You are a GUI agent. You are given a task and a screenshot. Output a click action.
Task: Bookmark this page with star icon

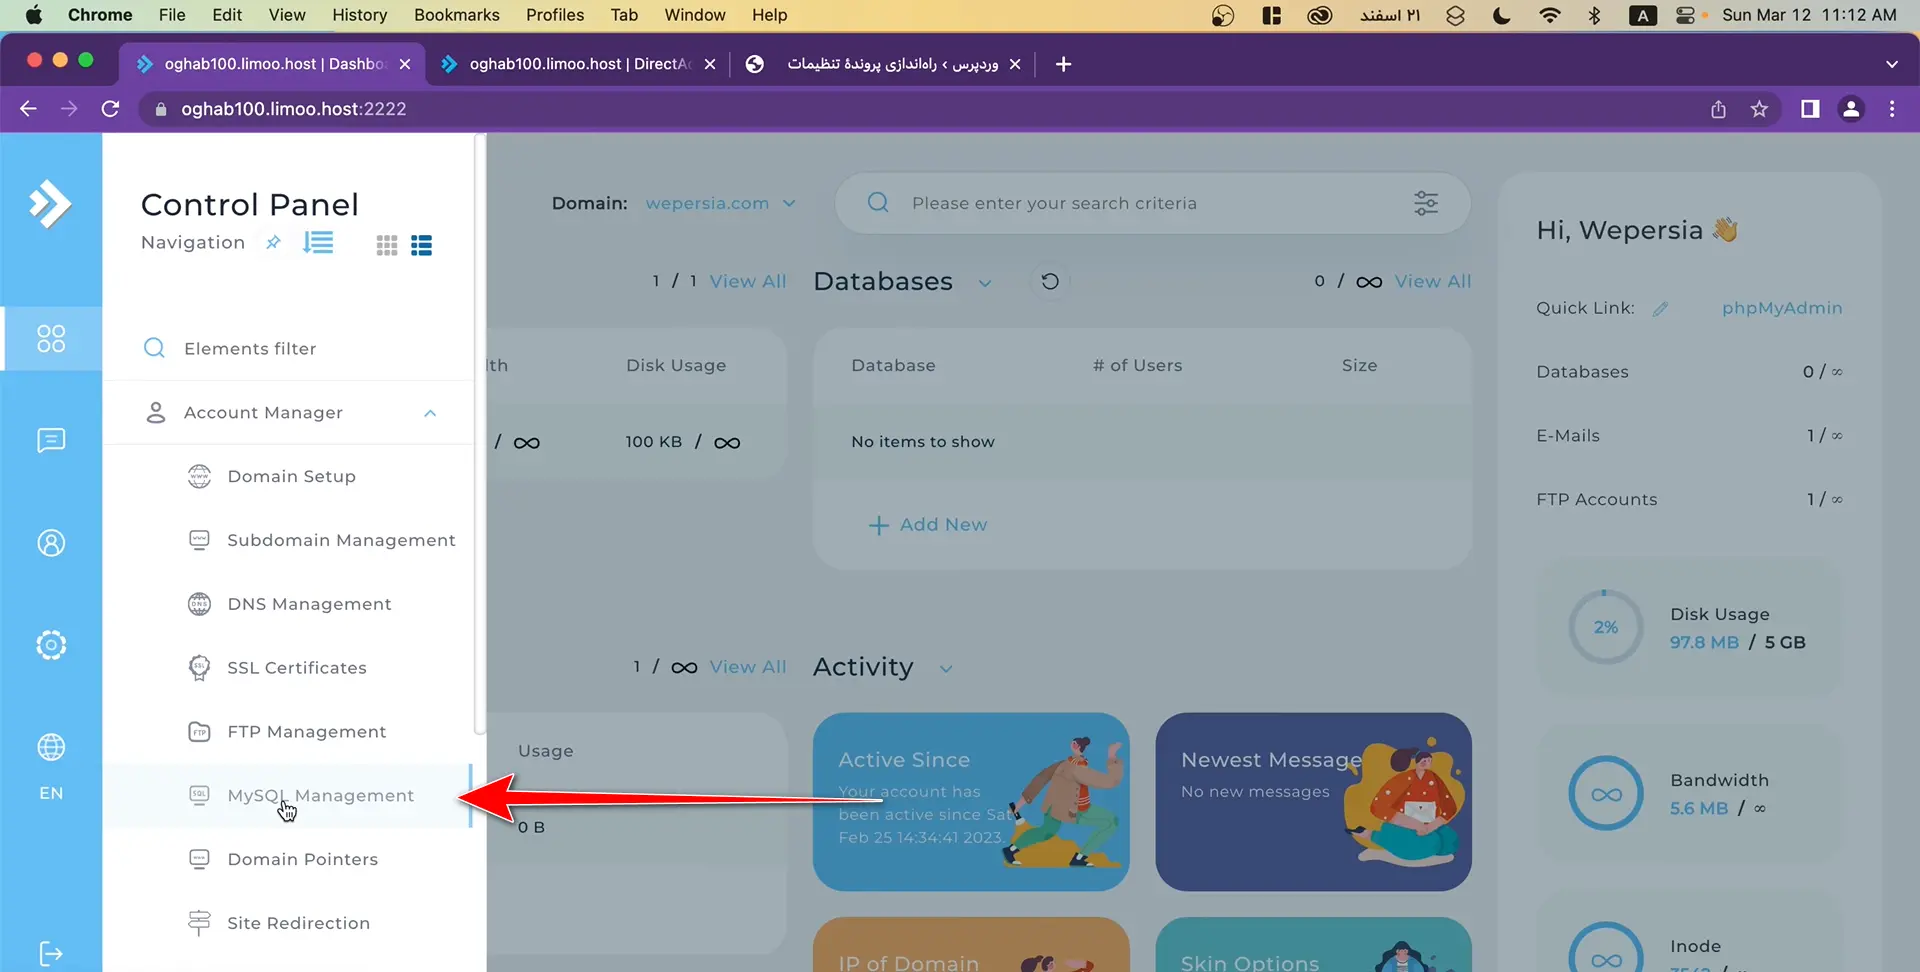pos(1759,109)
